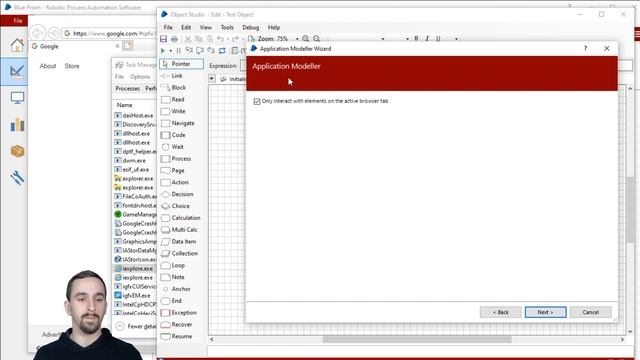Zoom out with the magnifier minus icon
The image size is (640, 360).
317,39
